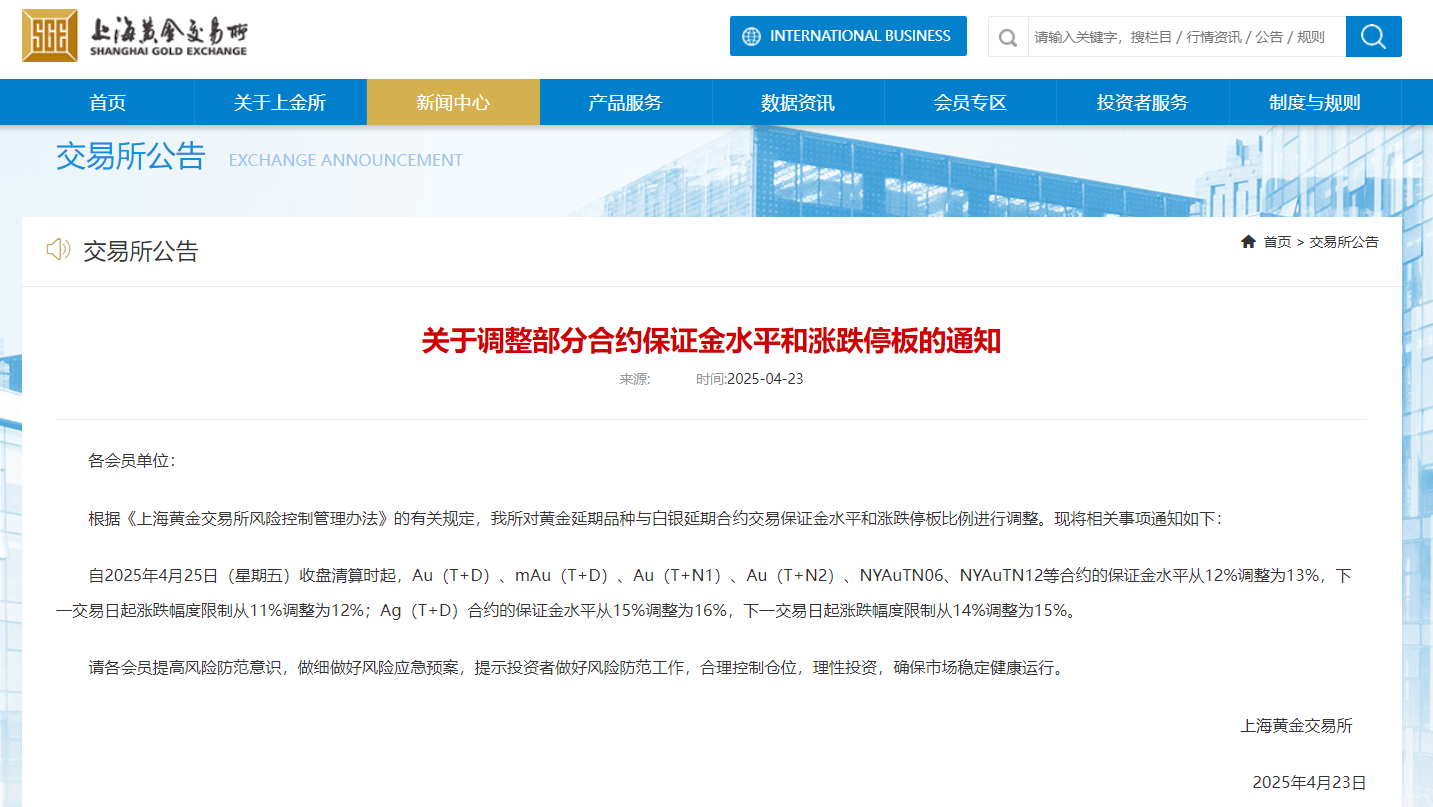Screen dimensions: 1433x807
Task: Click the 各会员单位 salutation line
Action: [132, 461]
